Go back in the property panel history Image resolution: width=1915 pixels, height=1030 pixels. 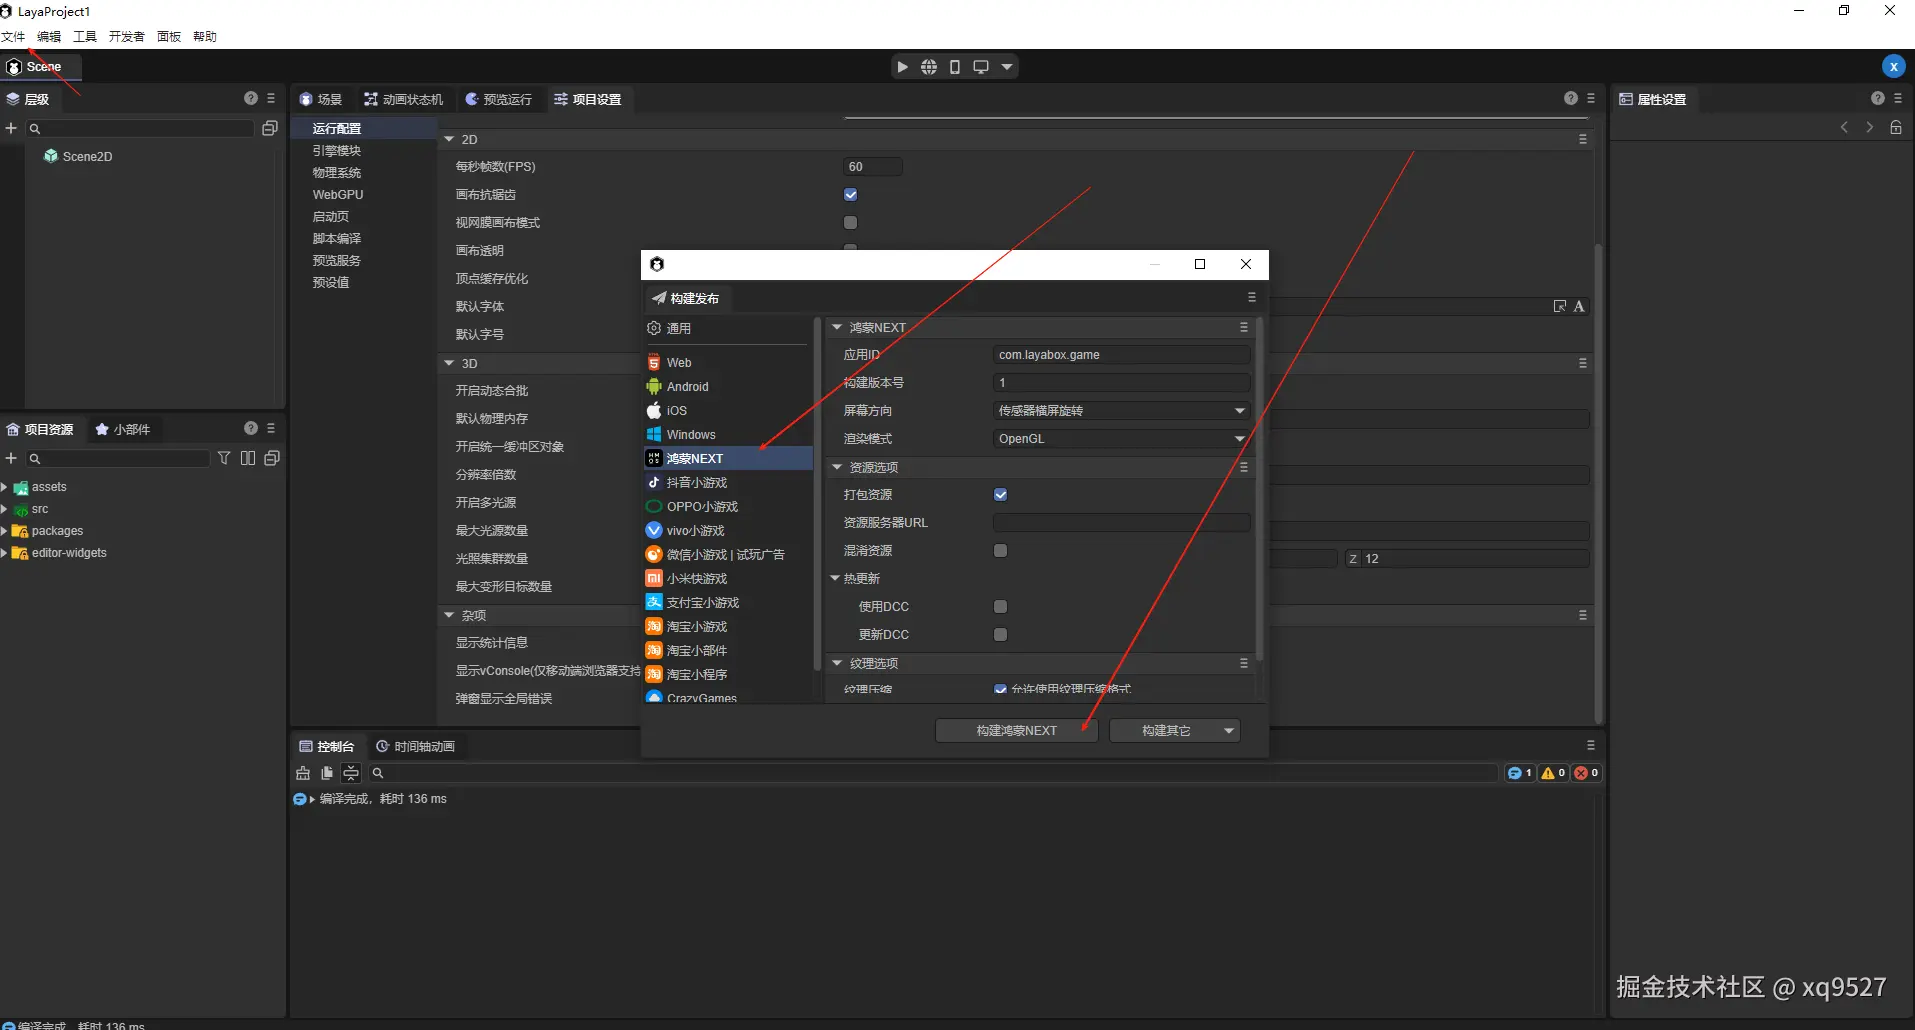tap(1844, 128)
